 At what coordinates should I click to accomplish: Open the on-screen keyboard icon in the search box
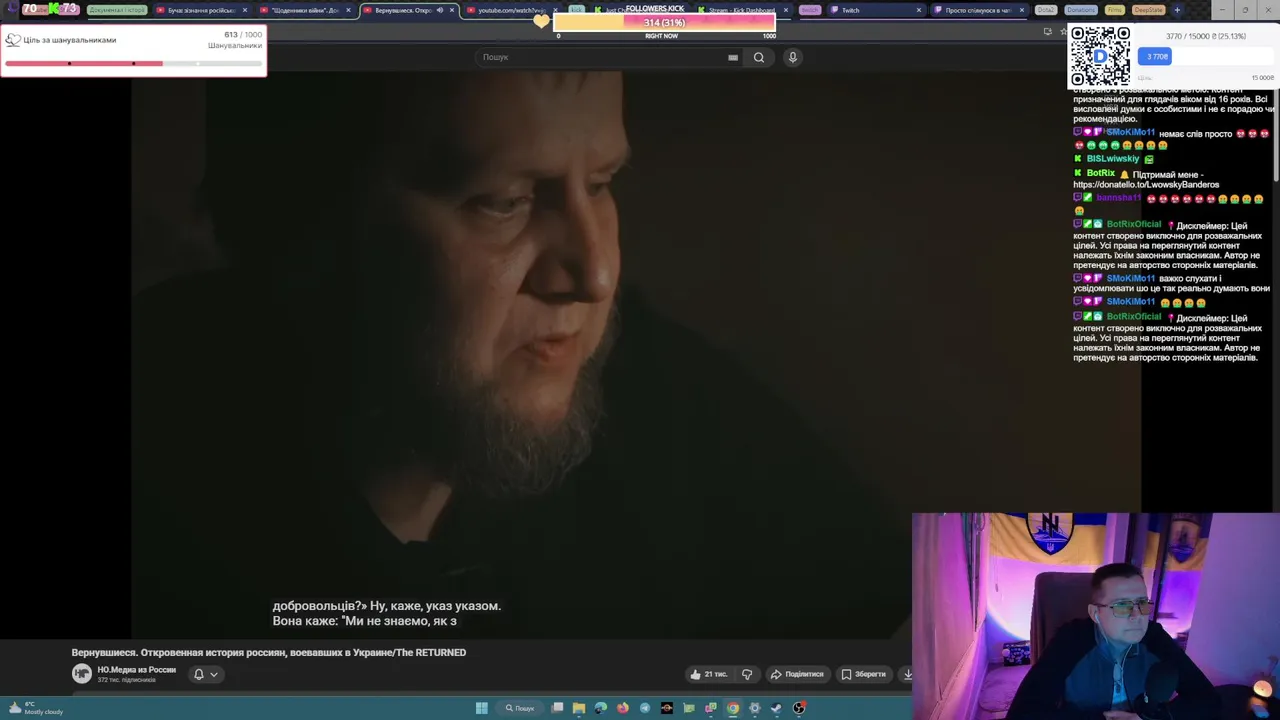(733, 57)
